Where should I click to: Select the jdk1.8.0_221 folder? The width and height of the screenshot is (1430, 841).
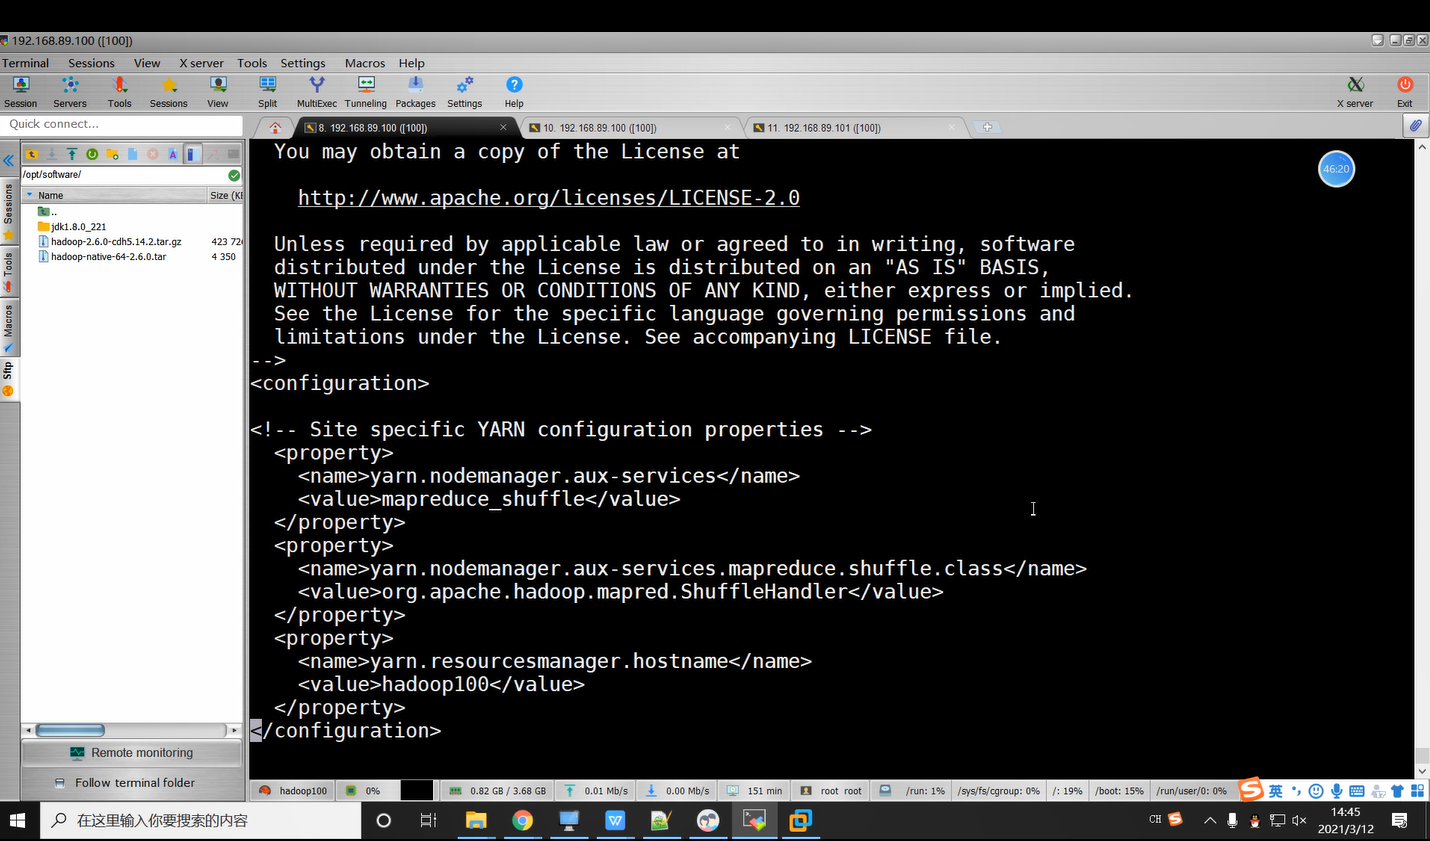78,227
